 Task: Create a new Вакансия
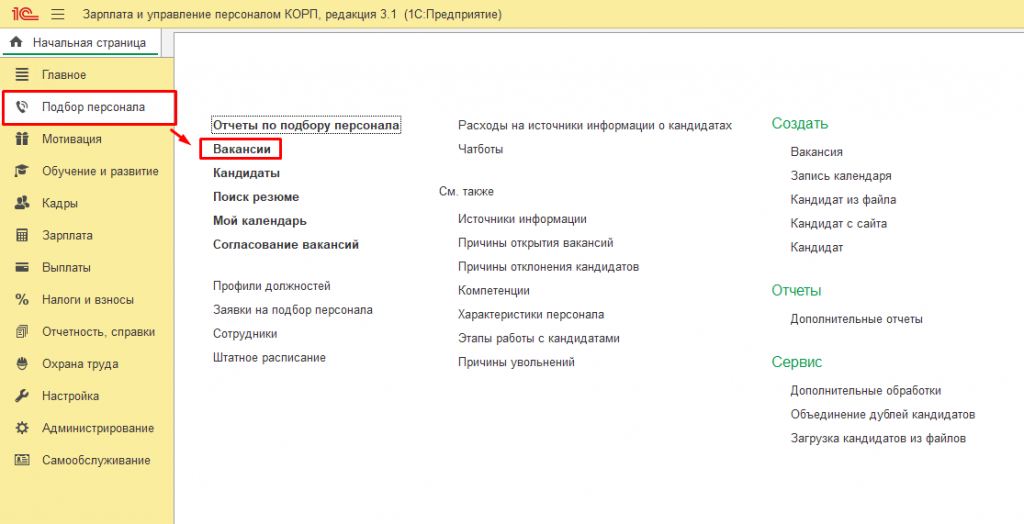[x=816, y=152]
